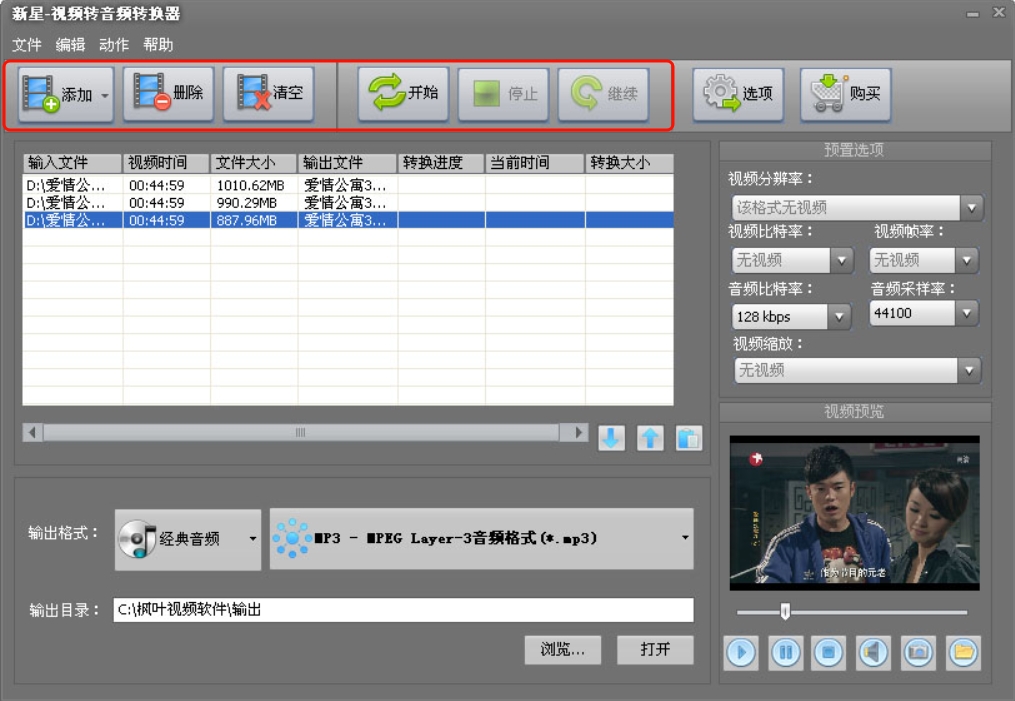The image size is (1015, 701).
Task: Take a snapshot with the camera icon
Action: click(918, 653)
